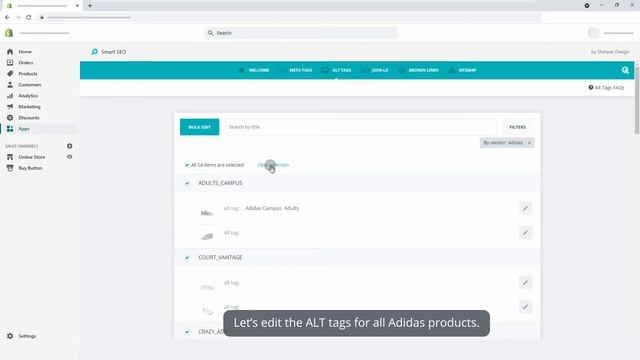Edit second ADULTS_CAMPUS image alt tag

coord(525,233)
